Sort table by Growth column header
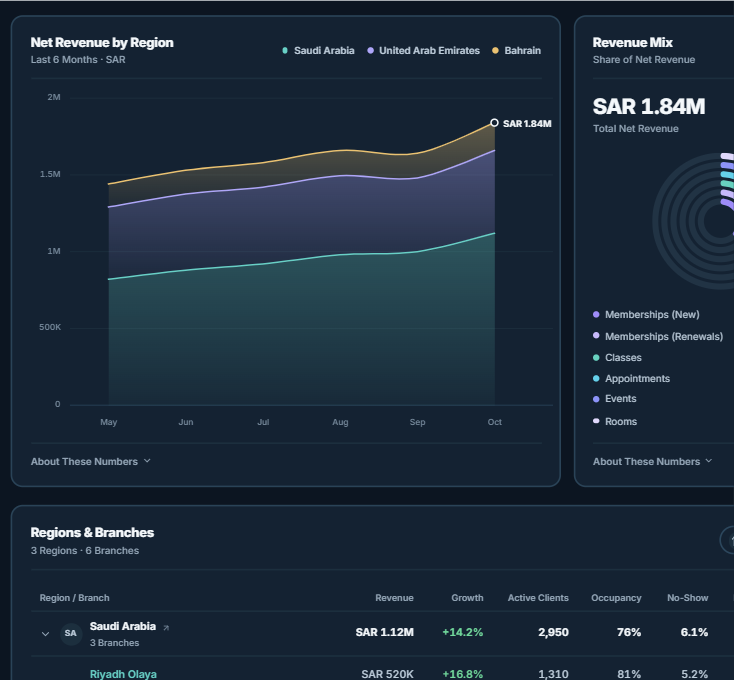 [467, 598]
